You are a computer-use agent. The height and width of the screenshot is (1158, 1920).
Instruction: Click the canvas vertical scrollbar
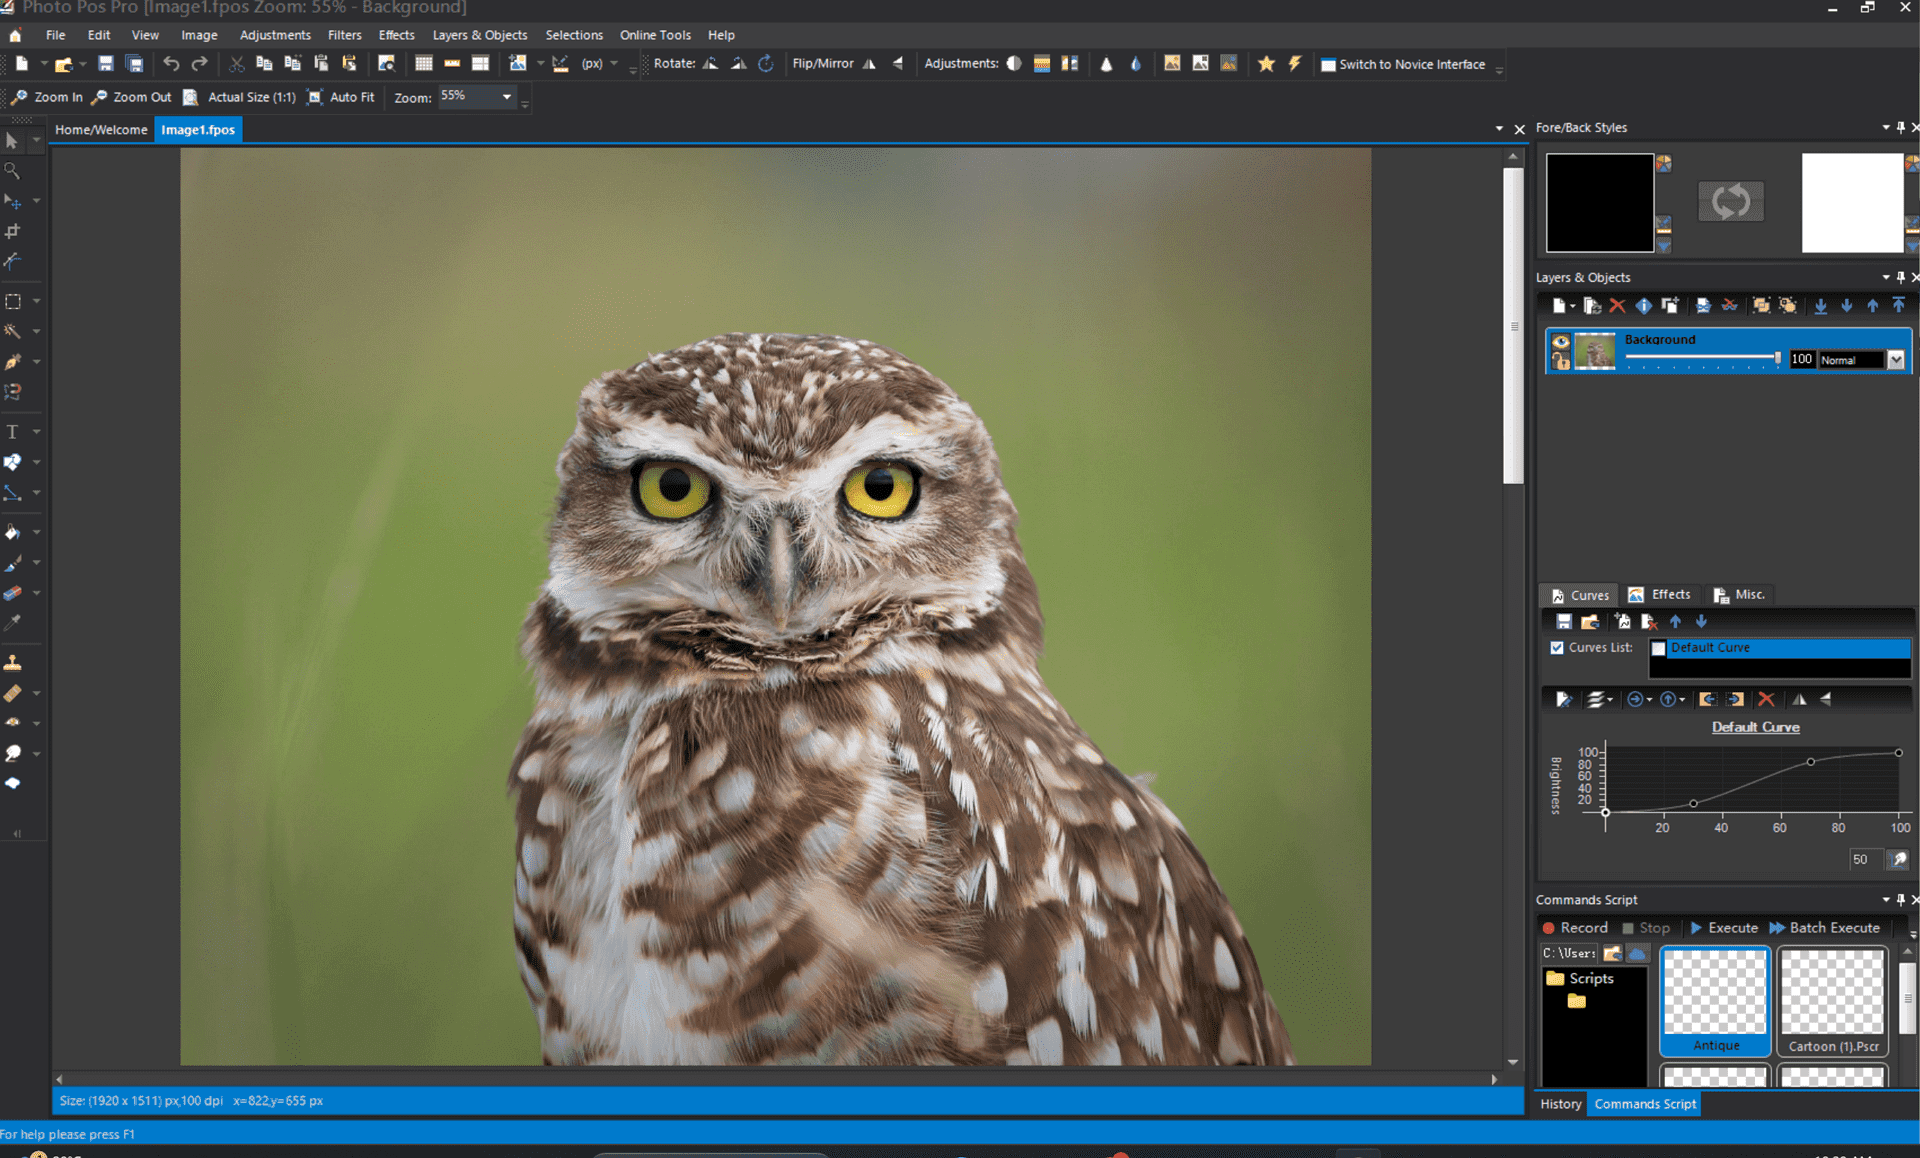(x=1513, y=325)
